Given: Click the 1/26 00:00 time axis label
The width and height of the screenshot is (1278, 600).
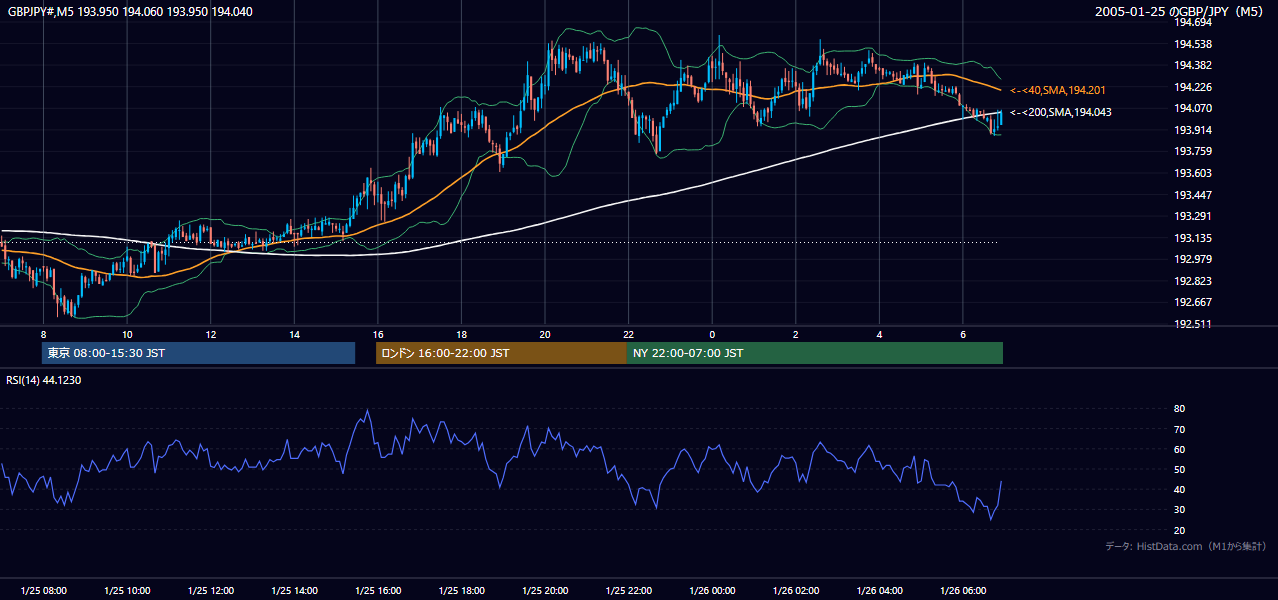Looking at the screenshot, I should 712,591.
